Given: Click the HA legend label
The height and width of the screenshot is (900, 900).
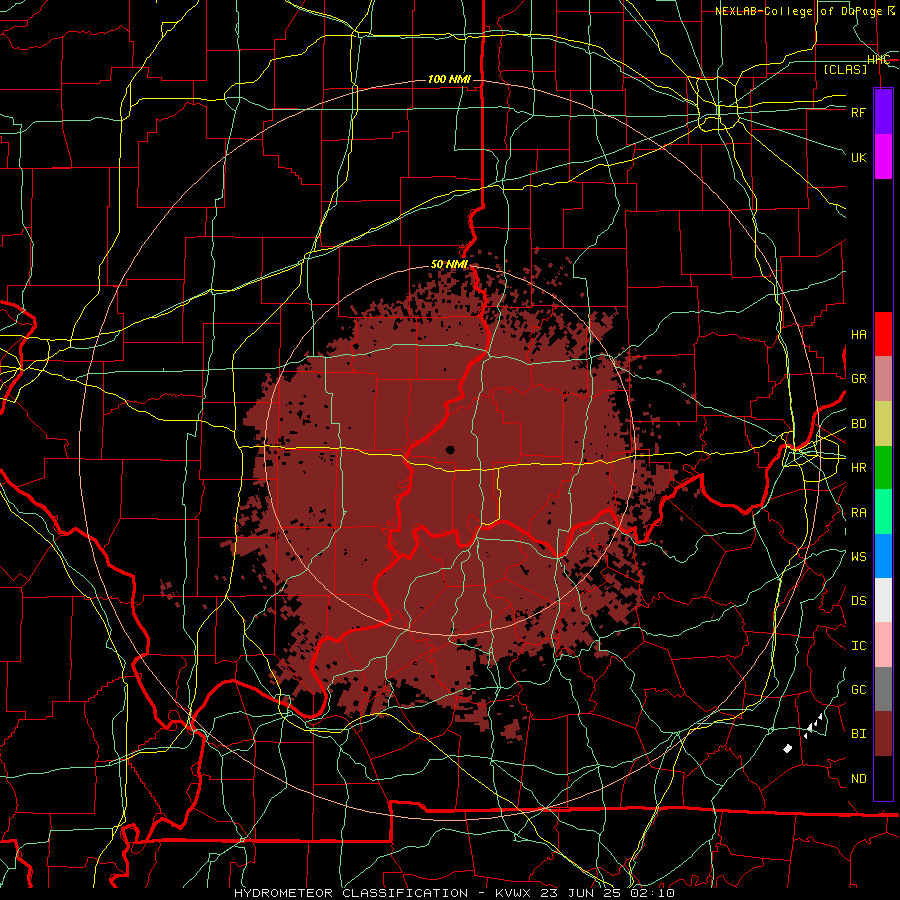Looking at the screenshot, I should pos(858,335).
